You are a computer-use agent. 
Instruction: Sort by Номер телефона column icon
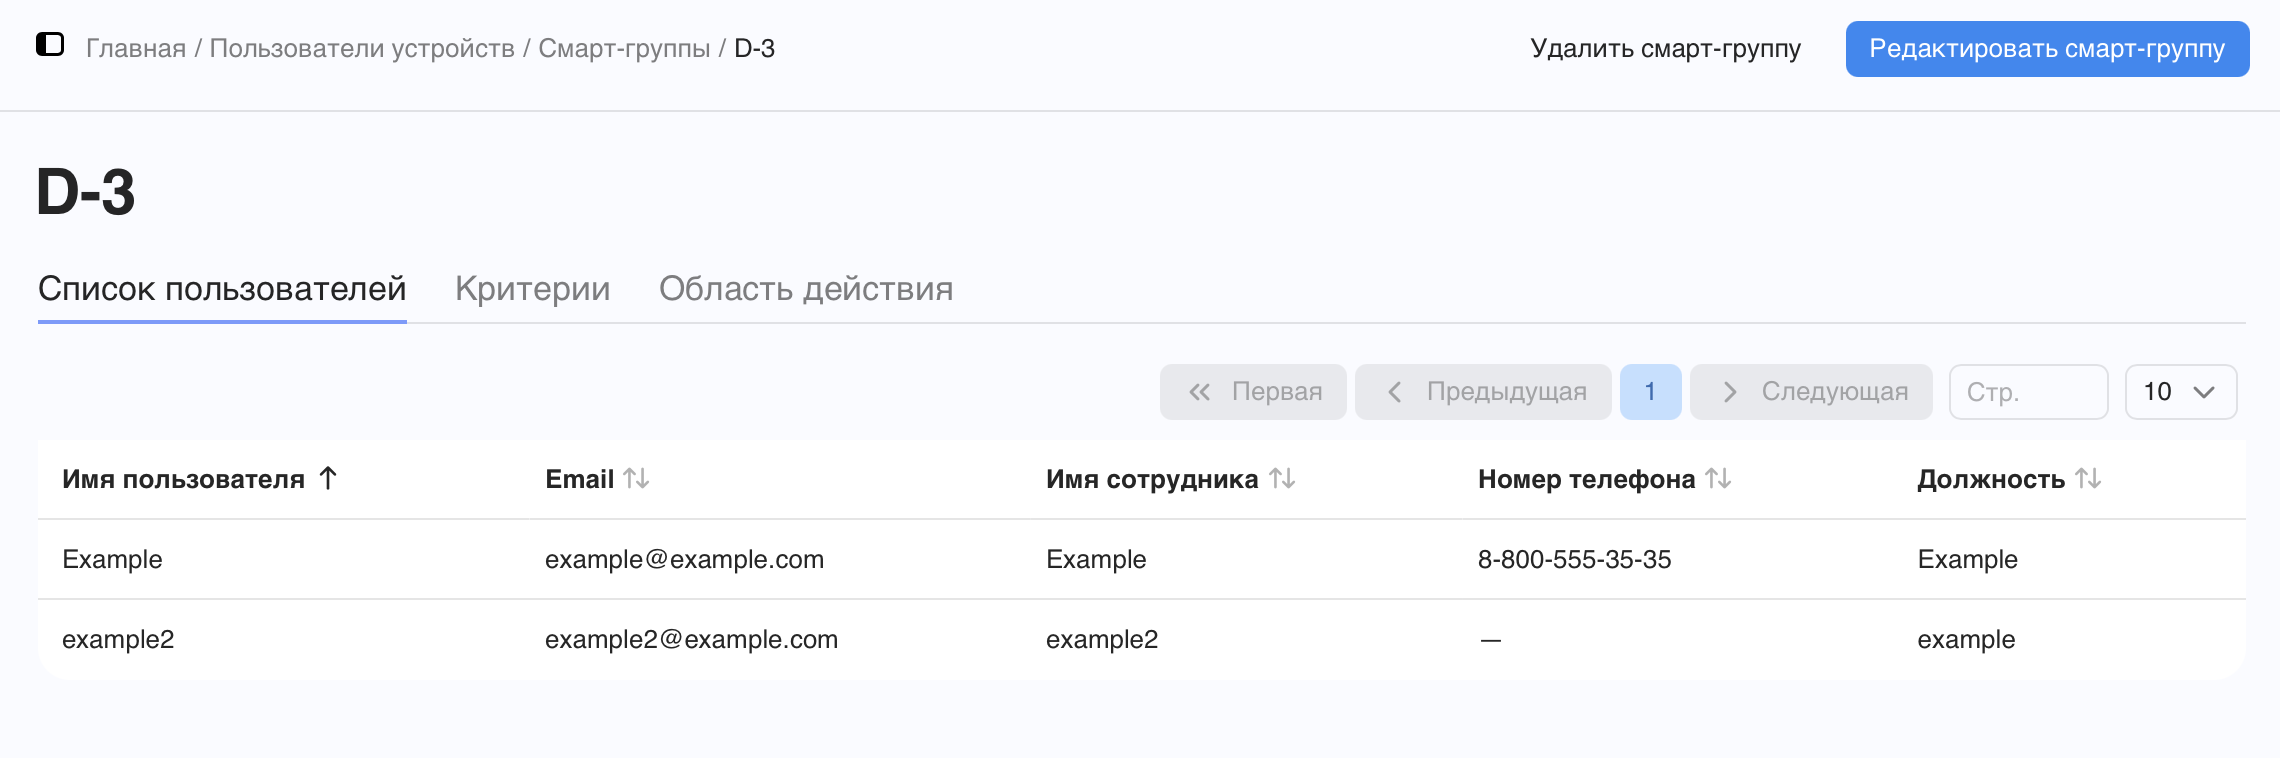[1719, 479]
